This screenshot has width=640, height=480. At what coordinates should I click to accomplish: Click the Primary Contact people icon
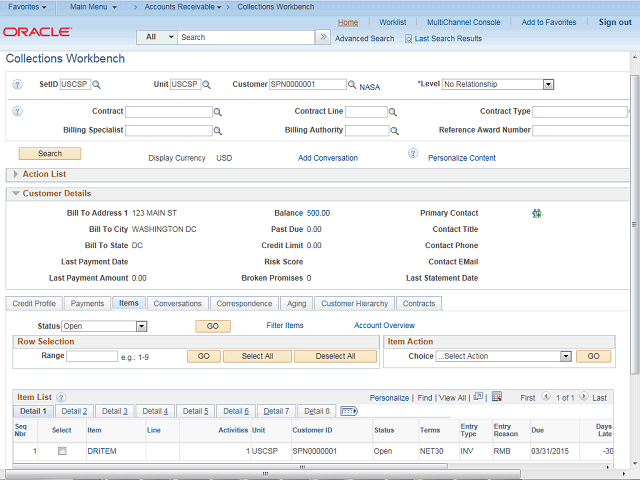click(537, 213)
